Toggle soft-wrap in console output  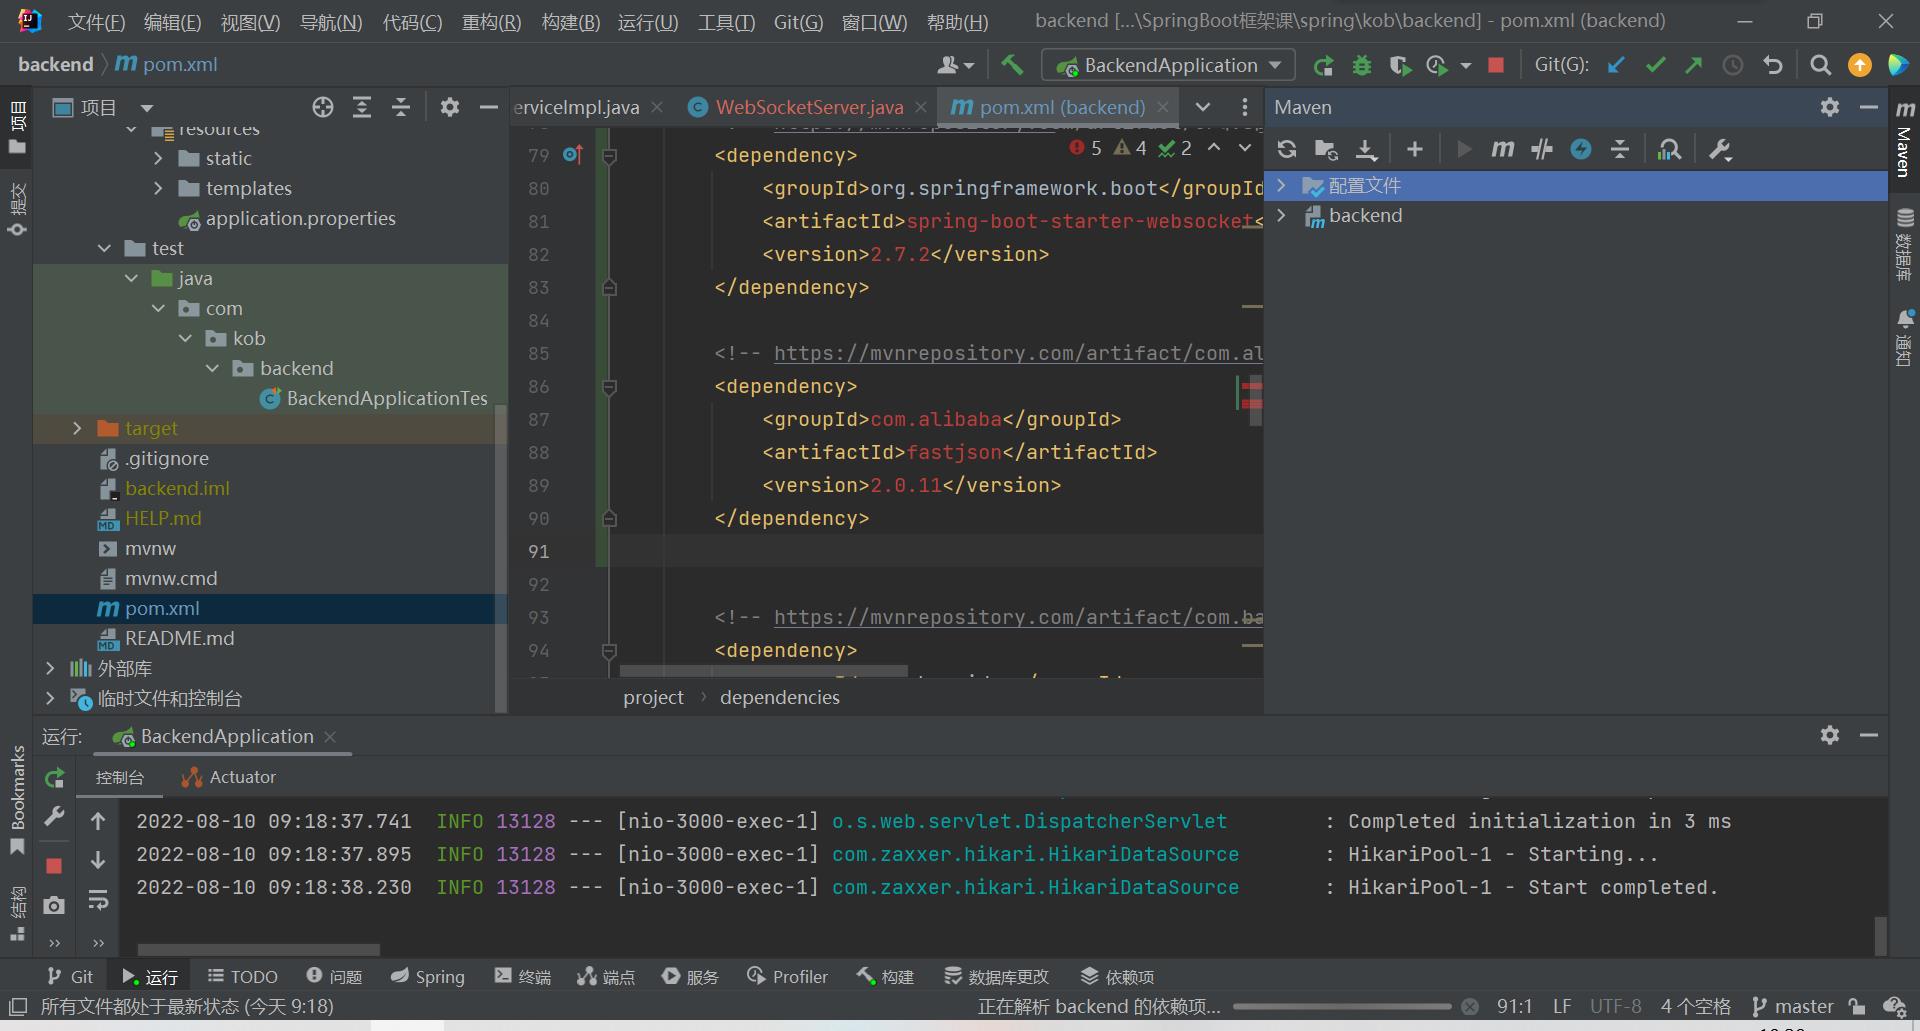point(98,900)
